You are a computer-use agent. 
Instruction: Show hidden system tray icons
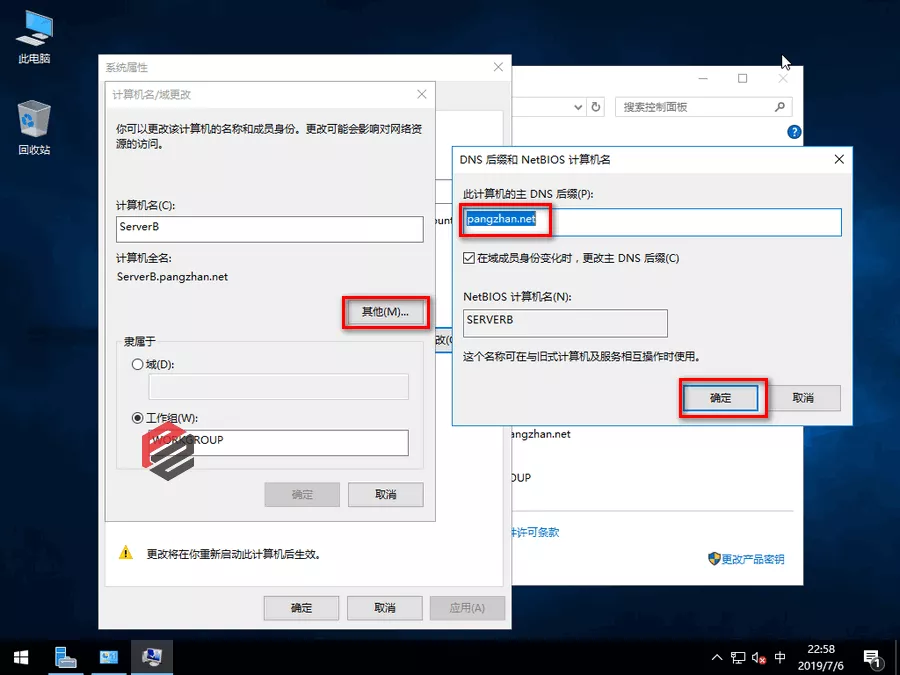point(716,658)
